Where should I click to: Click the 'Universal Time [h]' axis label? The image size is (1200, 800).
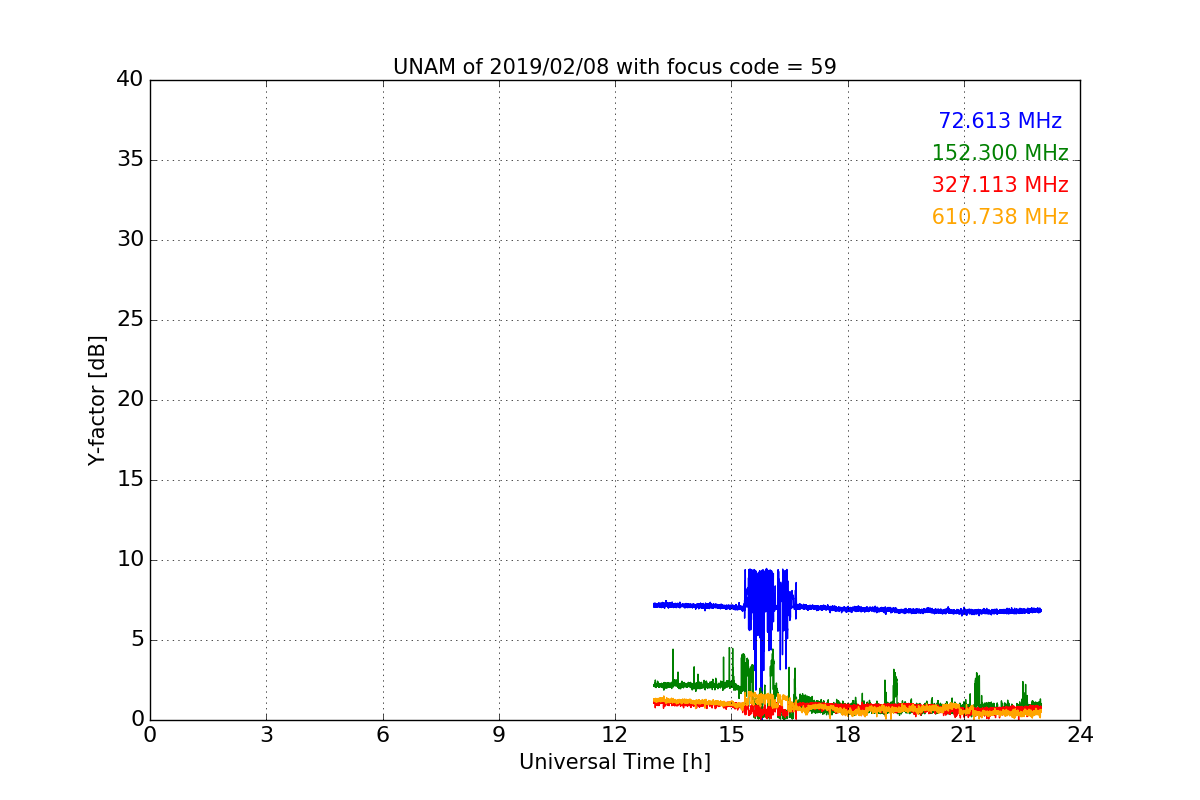(x=614, y=762)
